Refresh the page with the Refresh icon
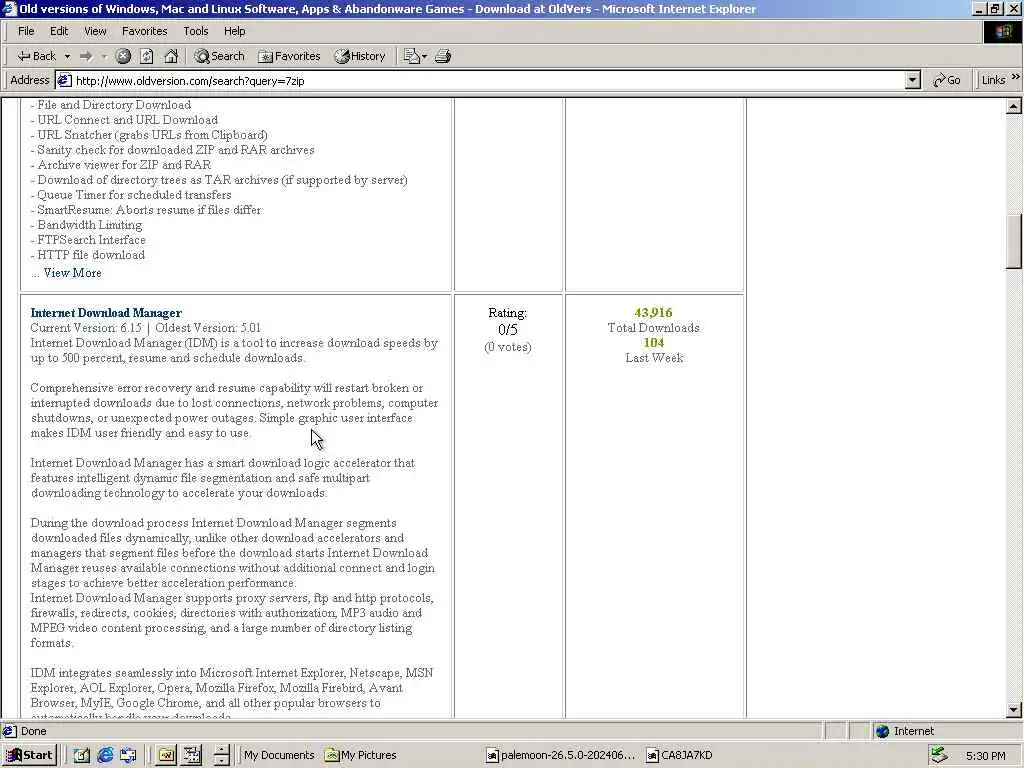 click(x=147, y=56)
